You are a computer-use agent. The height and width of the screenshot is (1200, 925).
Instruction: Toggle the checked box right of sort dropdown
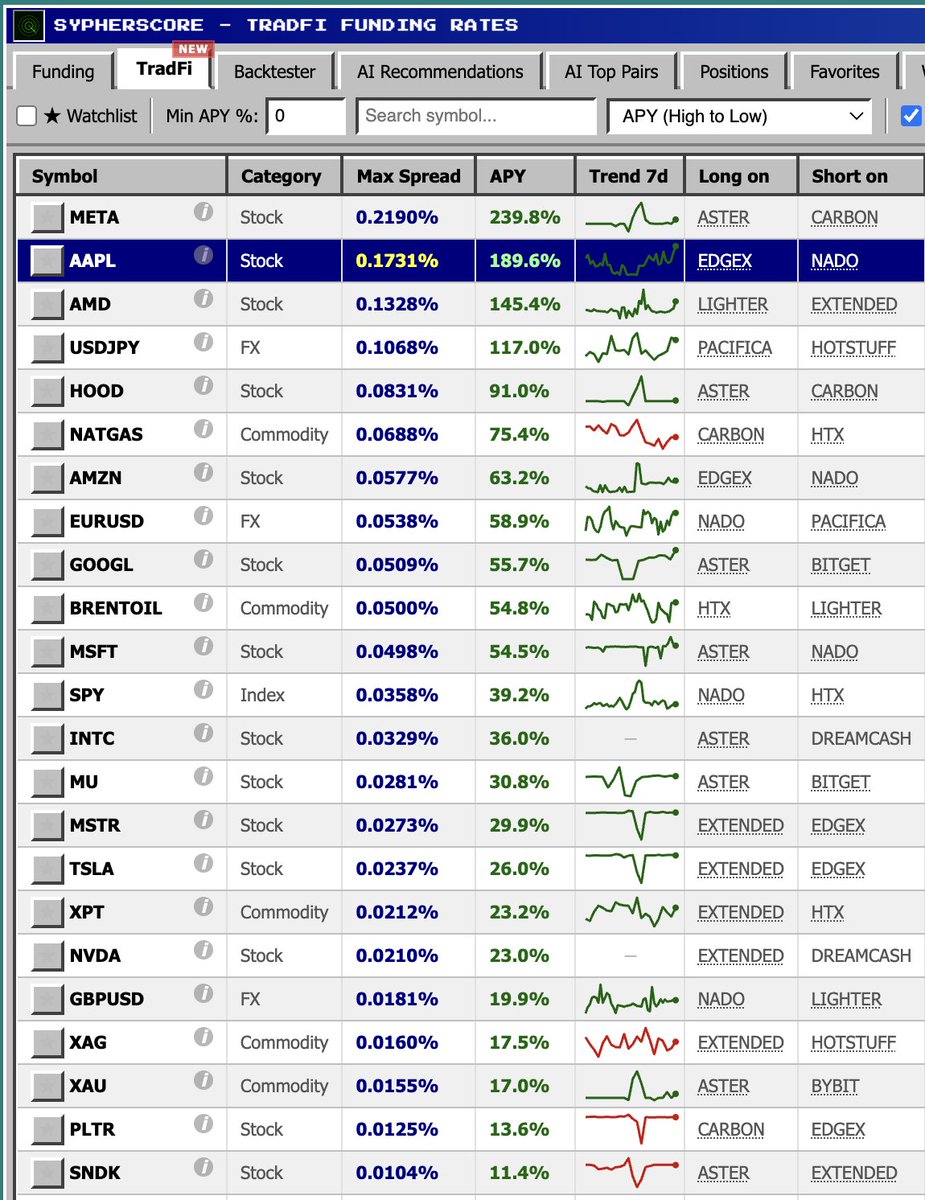pos(911,116)
